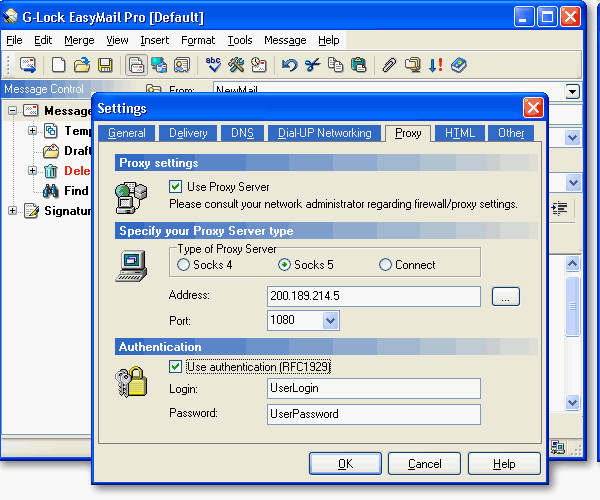This screenshot has height=500, width=600.
Task: Switch to the HTML tab
Action: (x=460, y=133)
